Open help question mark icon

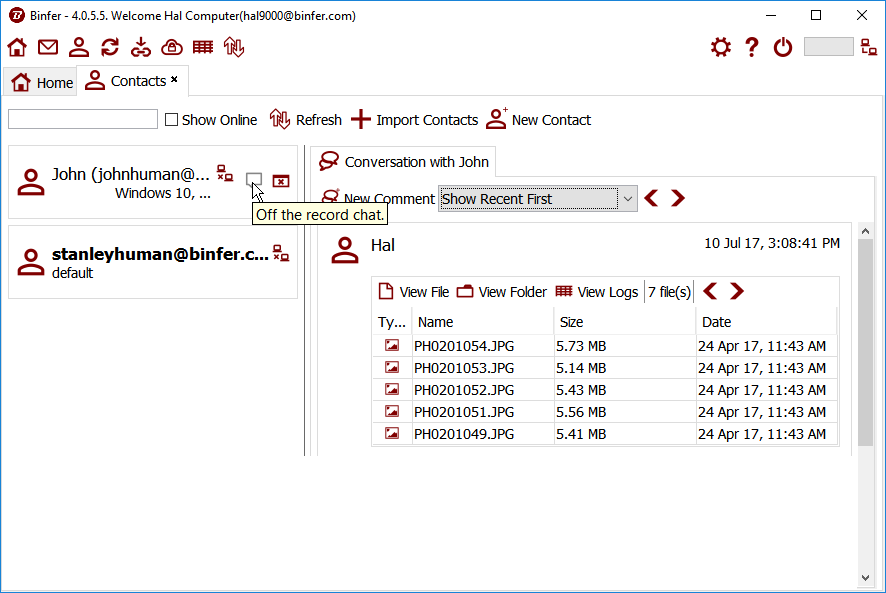coord(752,47)
